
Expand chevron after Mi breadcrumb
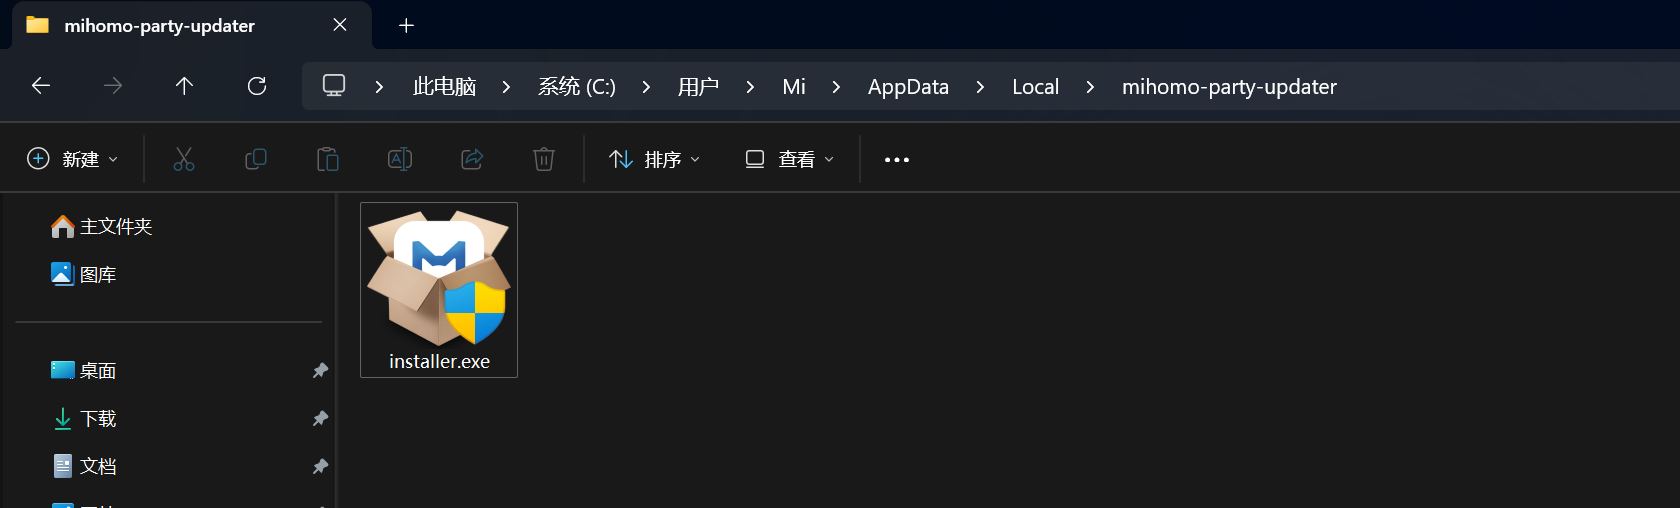(x=836, y=87)
